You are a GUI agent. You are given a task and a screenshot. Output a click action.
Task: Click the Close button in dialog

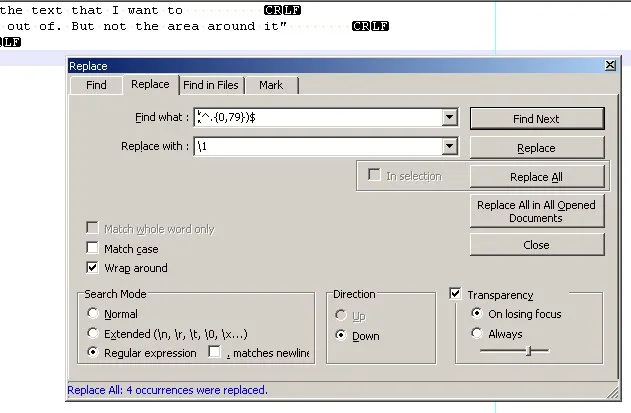point(537,245)
